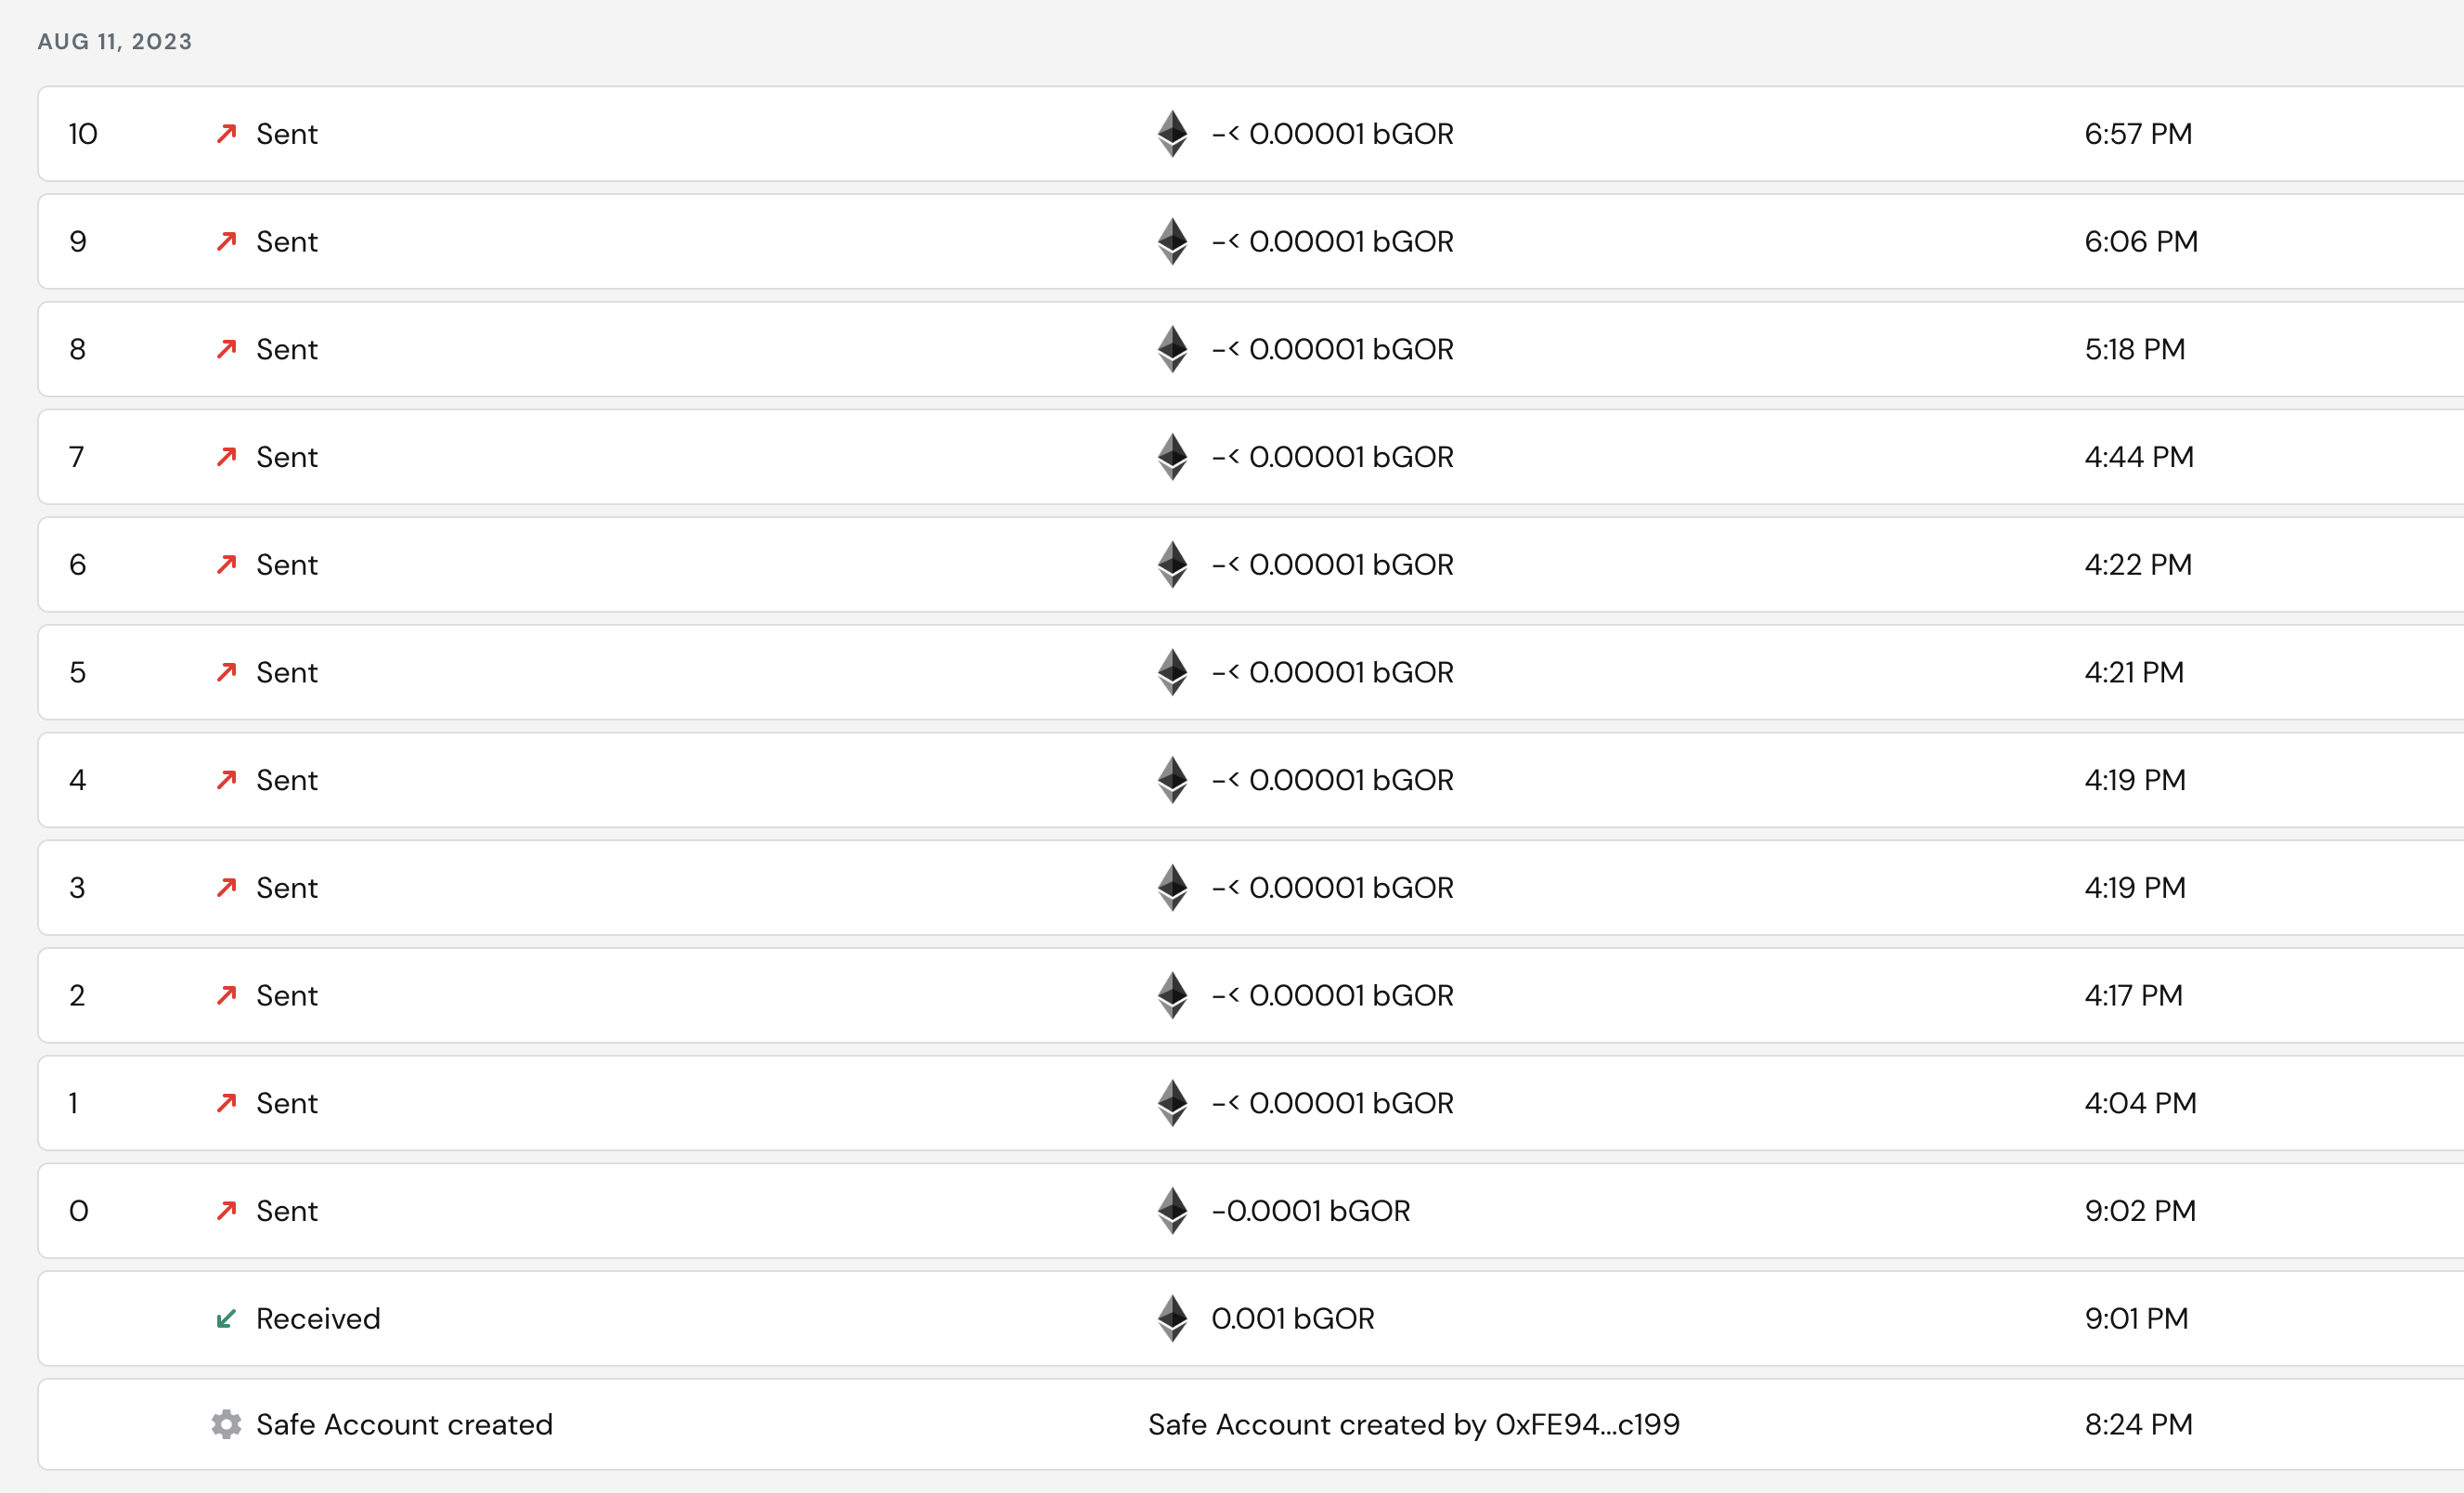Click the Ethereum icon beside -0.0001 bGOR

tap(1172, 1211)
